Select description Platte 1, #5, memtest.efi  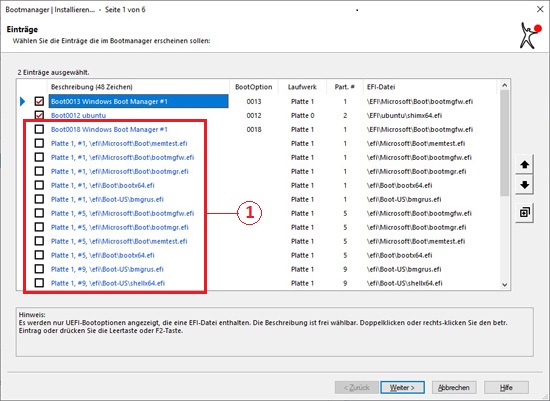coord(119,241)
